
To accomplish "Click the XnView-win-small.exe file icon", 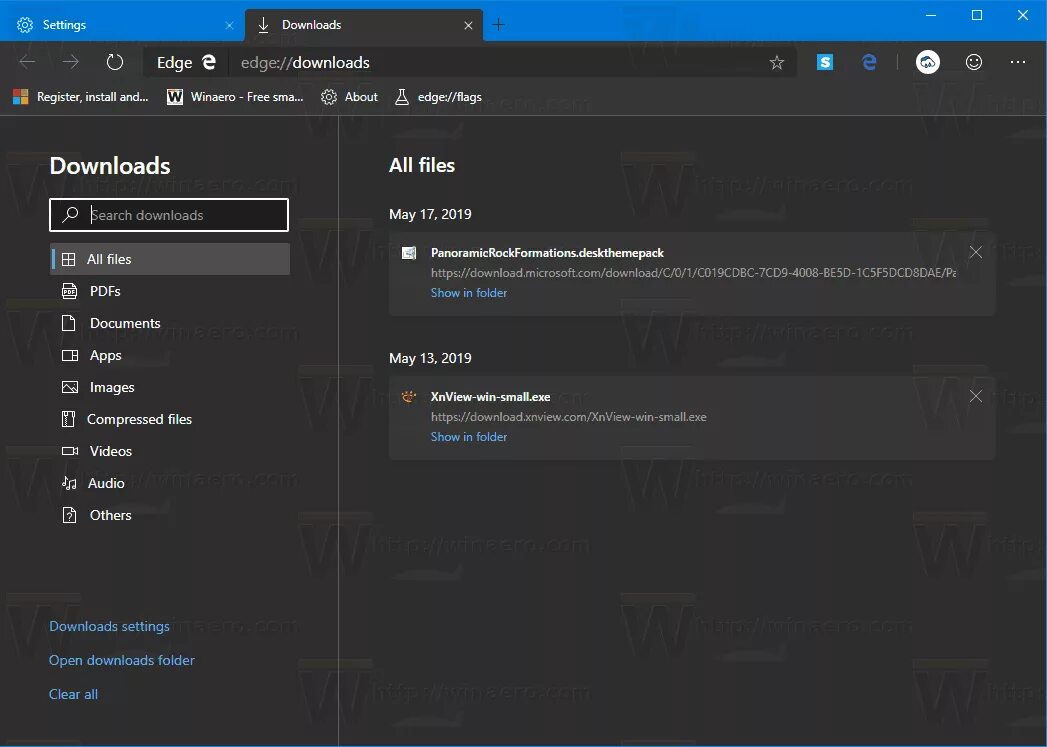I will point(409,397).
